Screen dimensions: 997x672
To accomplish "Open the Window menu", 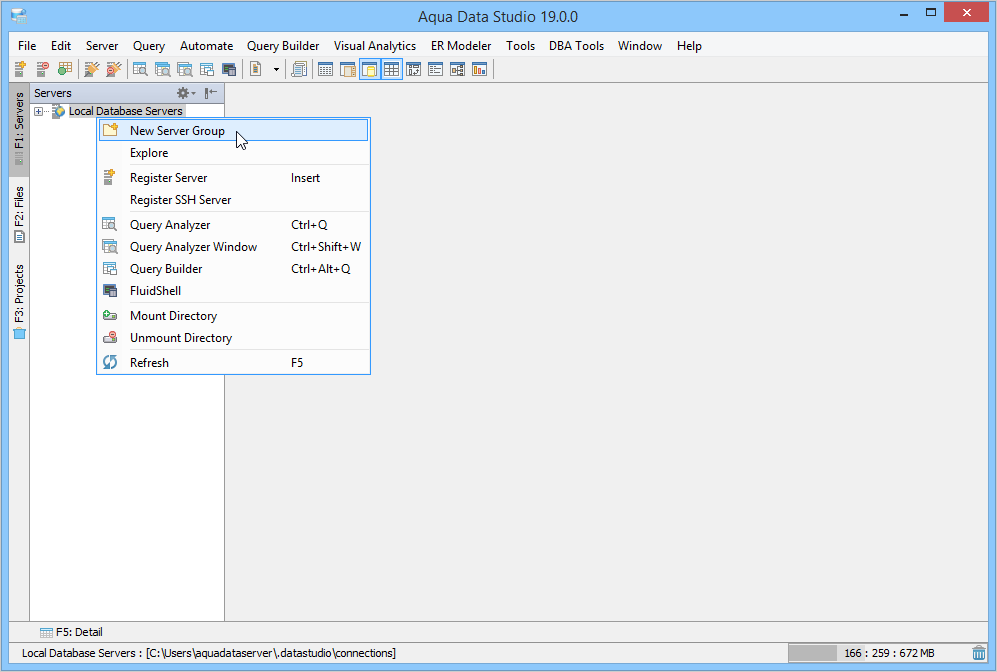I will click(640, 46).
